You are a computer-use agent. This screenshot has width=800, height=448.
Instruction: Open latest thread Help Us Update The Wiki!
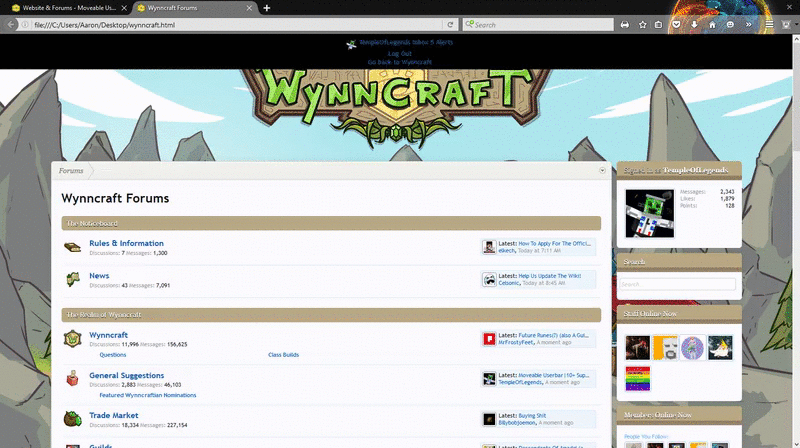click(x=549, y=276)
